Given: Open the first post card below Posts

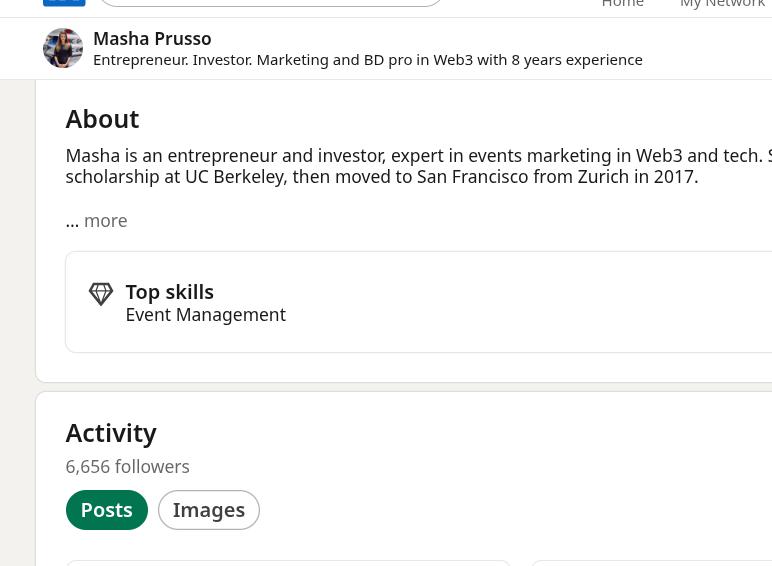Looking at the screenshot, I should pos(288,563).
